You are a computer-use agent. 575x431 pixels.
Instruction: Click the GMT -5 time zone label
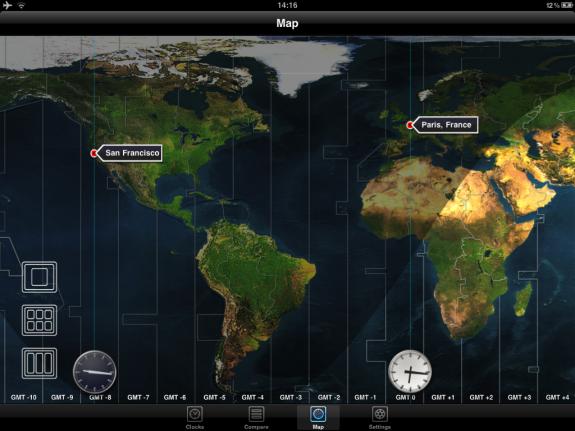pos(215,397)
